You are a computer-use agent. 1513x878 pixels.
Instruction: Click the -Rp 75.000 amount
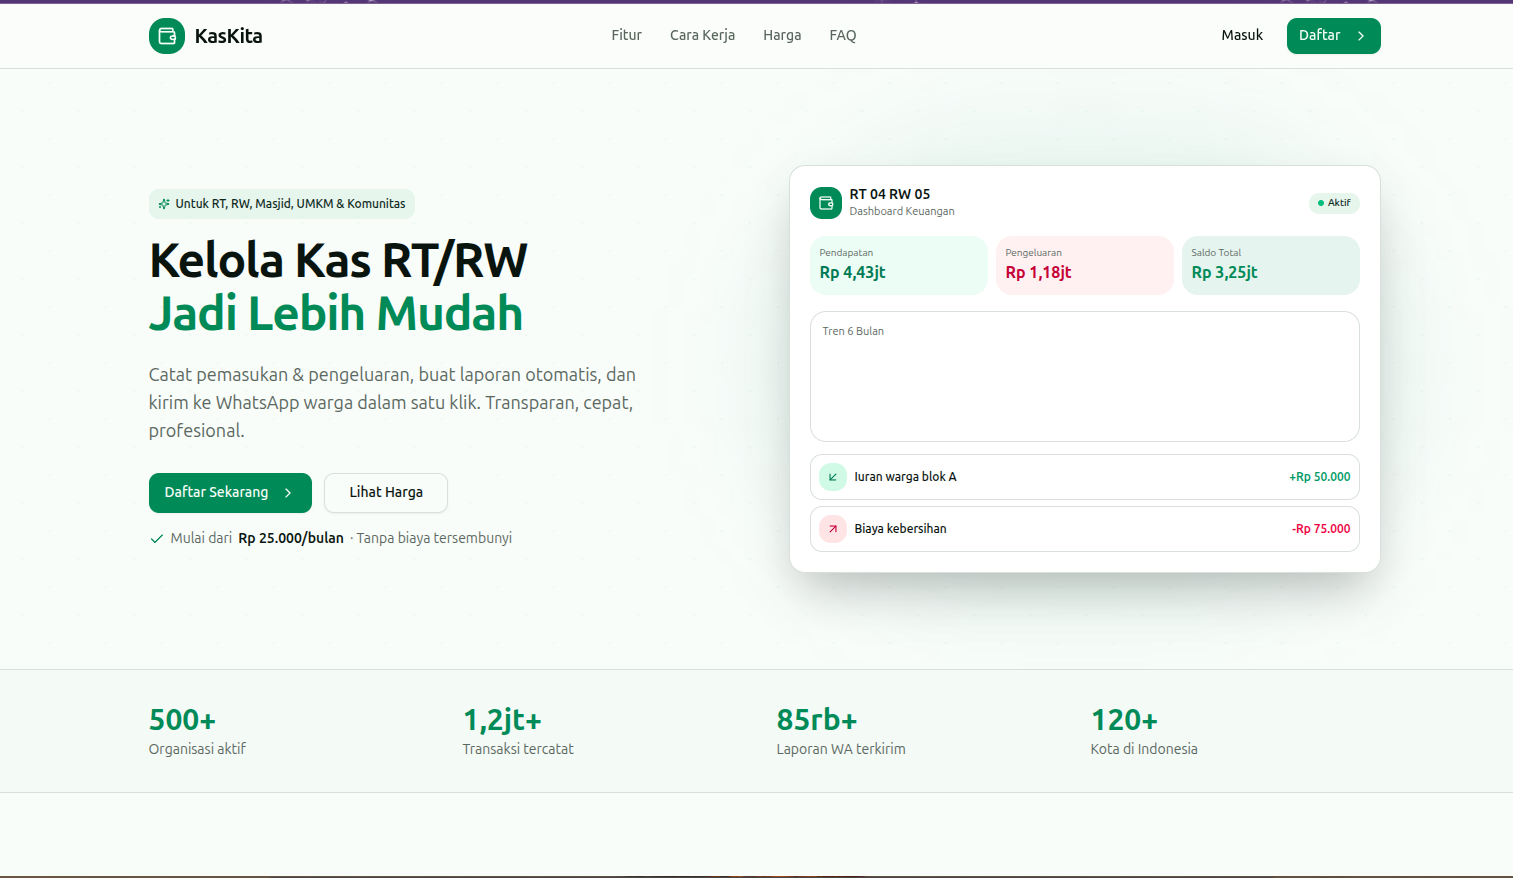1321,529
